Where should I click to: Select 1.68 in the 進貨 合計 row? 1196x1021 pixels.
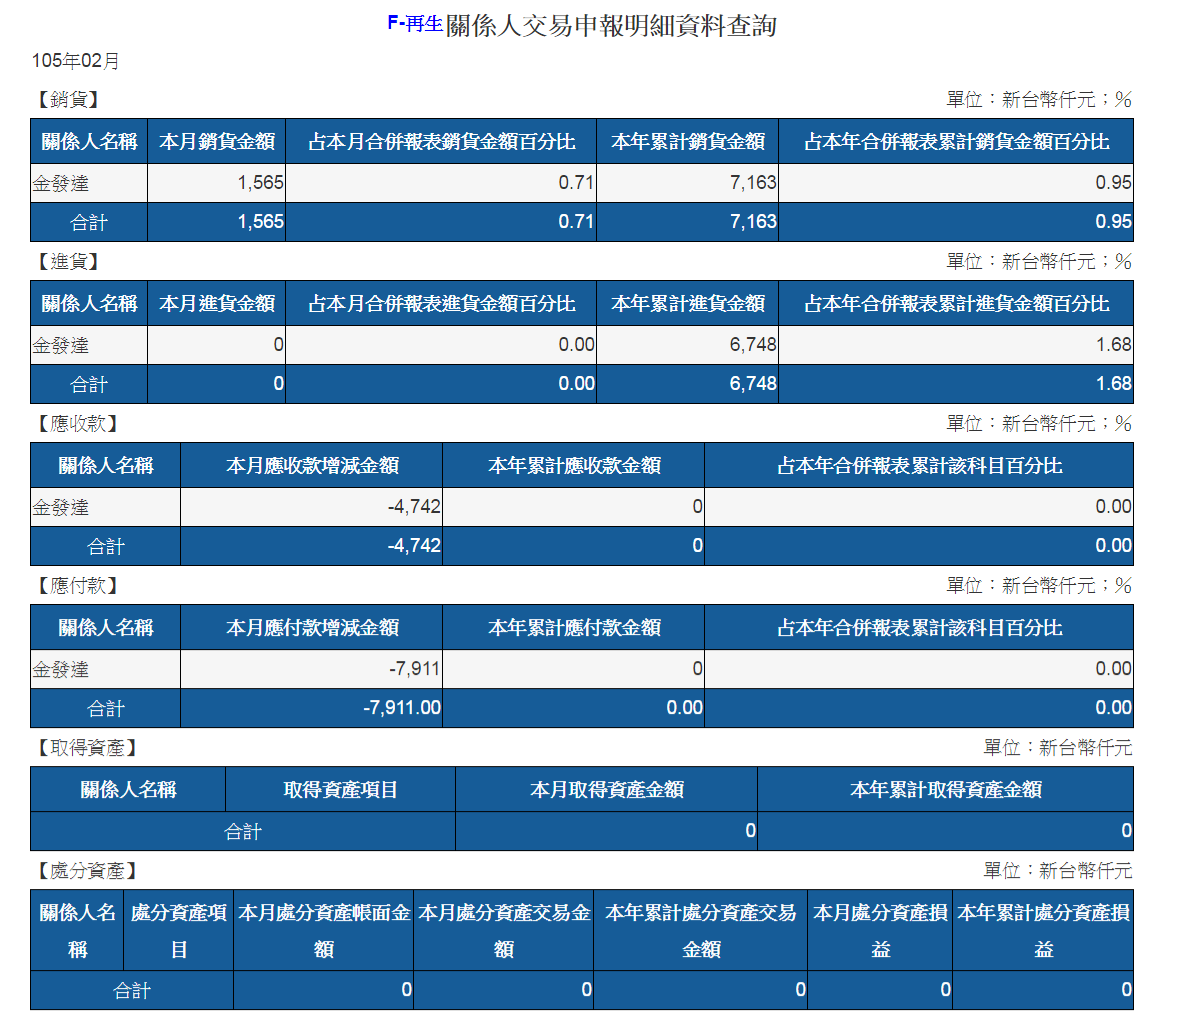coord(1114,384)
